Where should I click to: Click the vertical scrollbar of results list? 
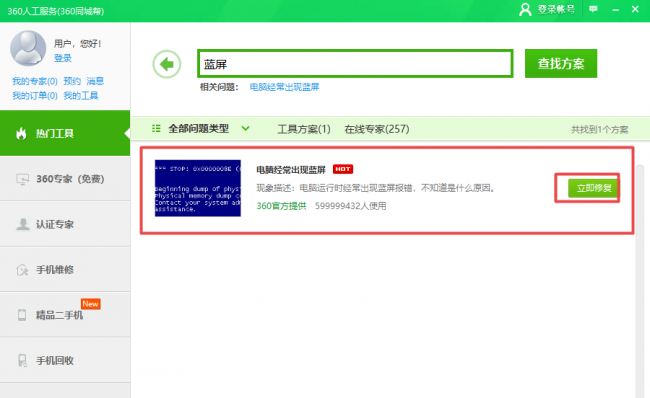point(640,281)
